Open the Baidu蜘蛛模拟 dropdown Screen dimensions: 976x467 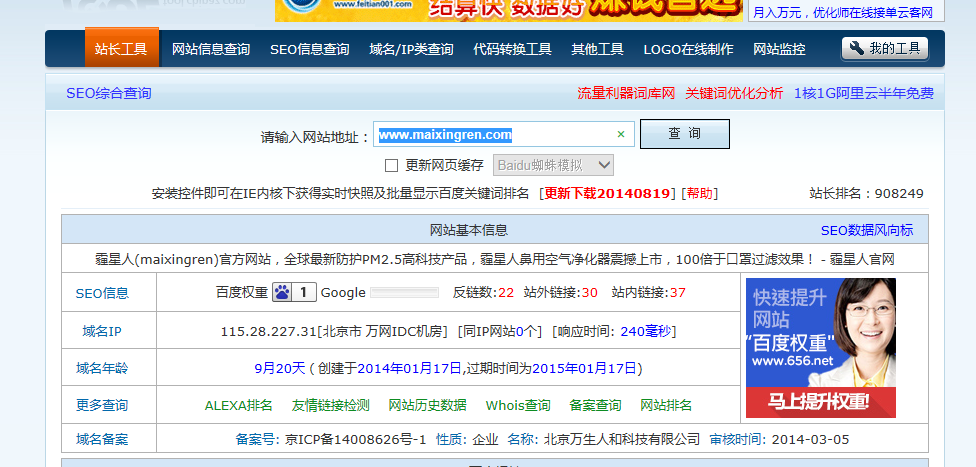pos(553,166)
